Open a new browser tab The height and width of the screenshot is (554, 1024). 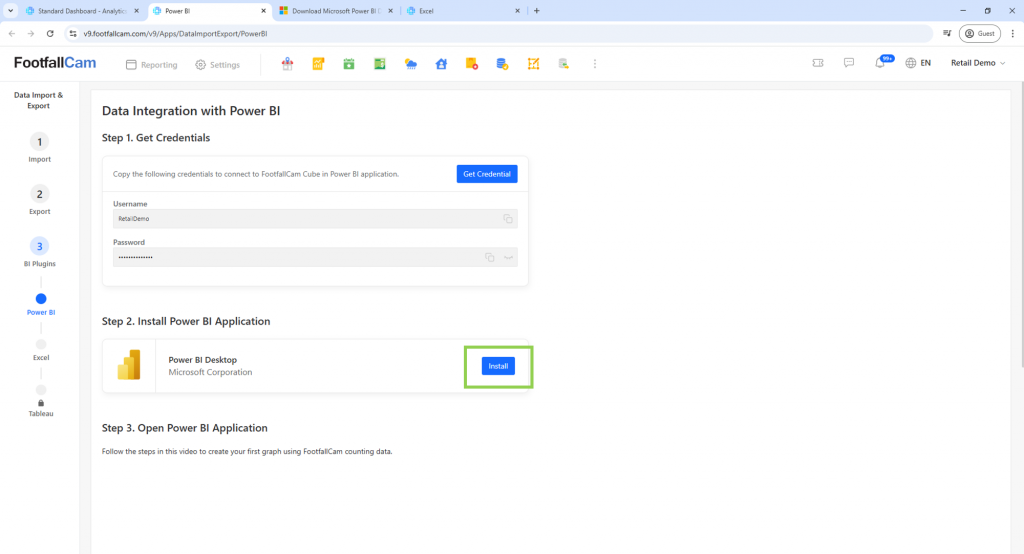pos(537,10)
